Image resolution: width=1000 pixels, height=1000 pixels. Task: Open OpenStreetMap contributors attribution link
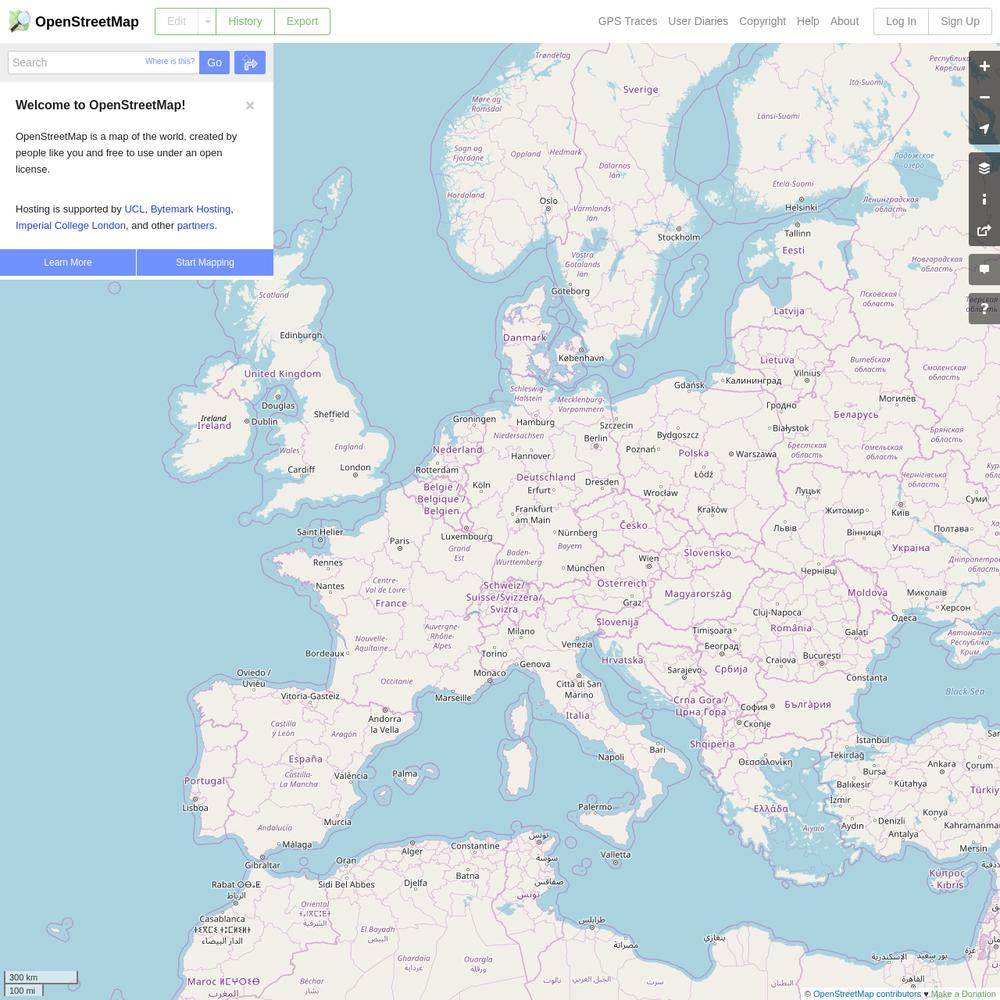[x=867, y=994]
